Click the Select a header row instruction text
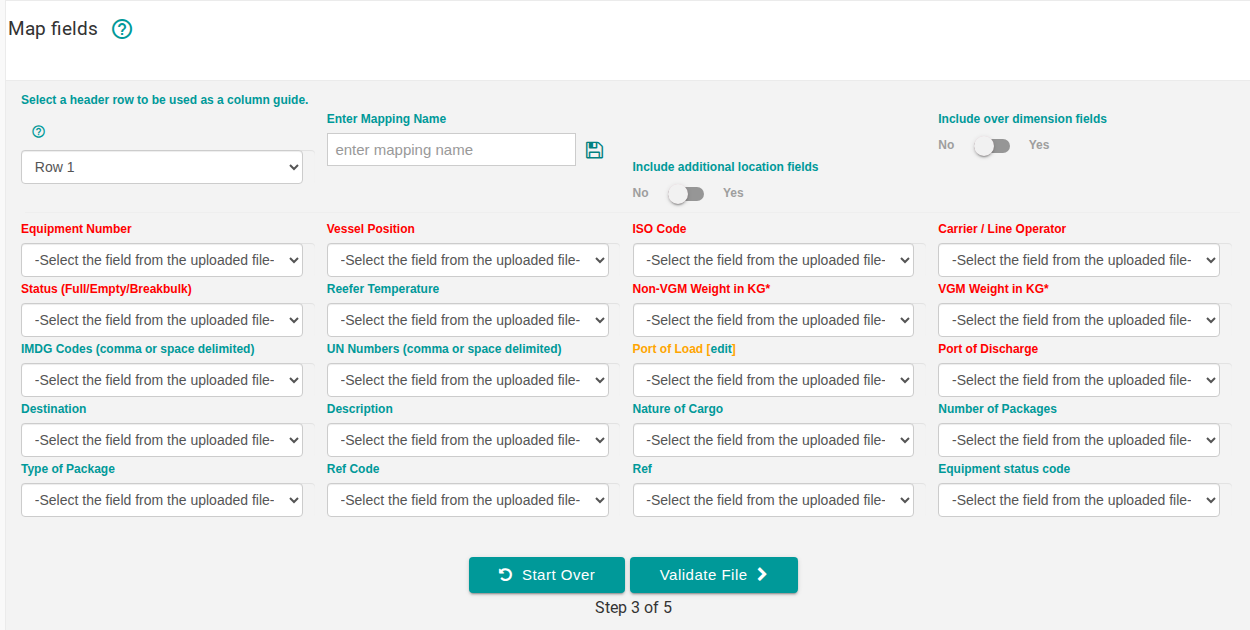This screenshot has height=630, width=1250. pos(165,100)
